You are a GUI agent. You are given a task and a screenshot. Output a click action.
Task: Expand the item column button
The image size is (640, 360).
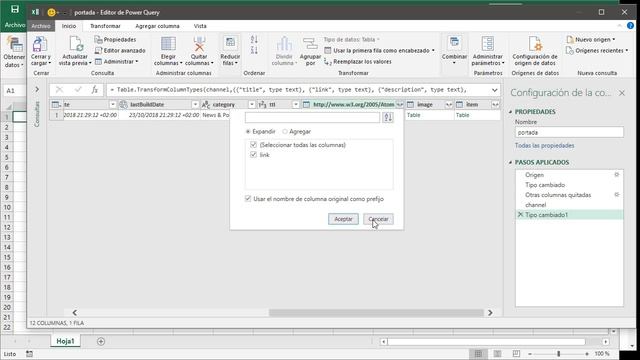pyautogui.click(x=495, y=105)
